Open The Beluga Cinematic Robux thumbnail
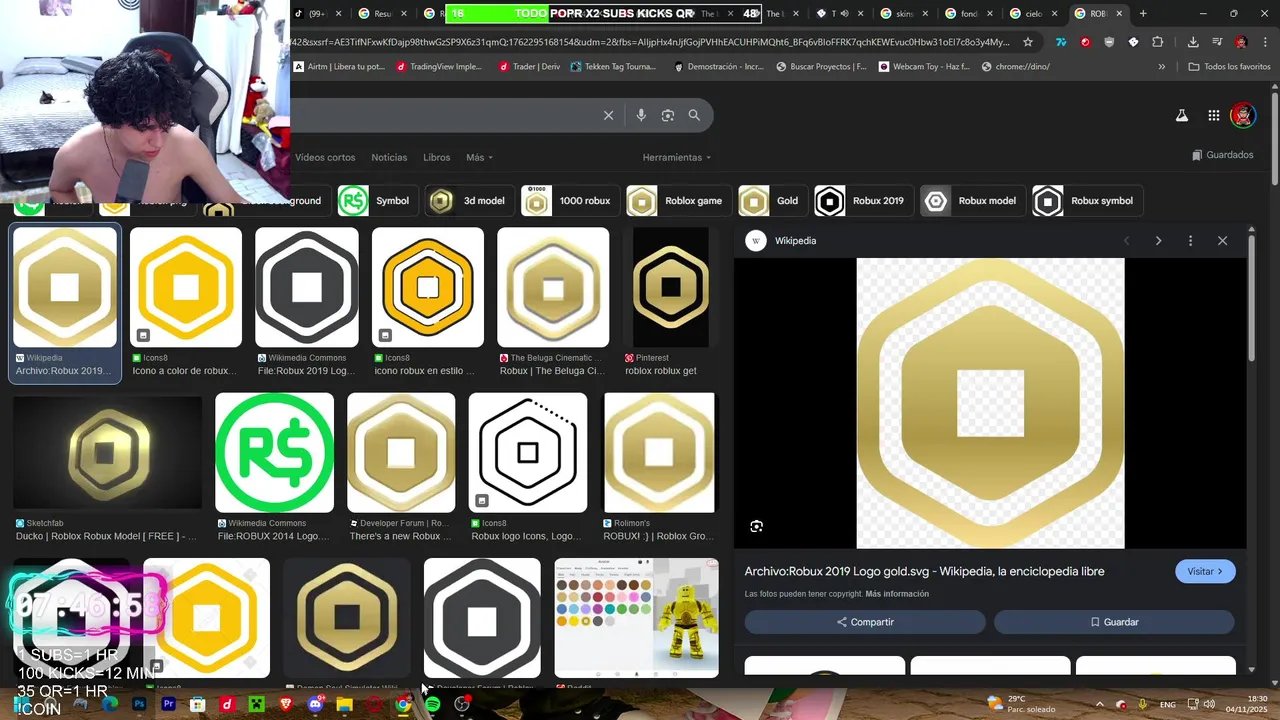Image resolution: width=1280 pixels, height=720 pixels. click(x=553, y=287)
